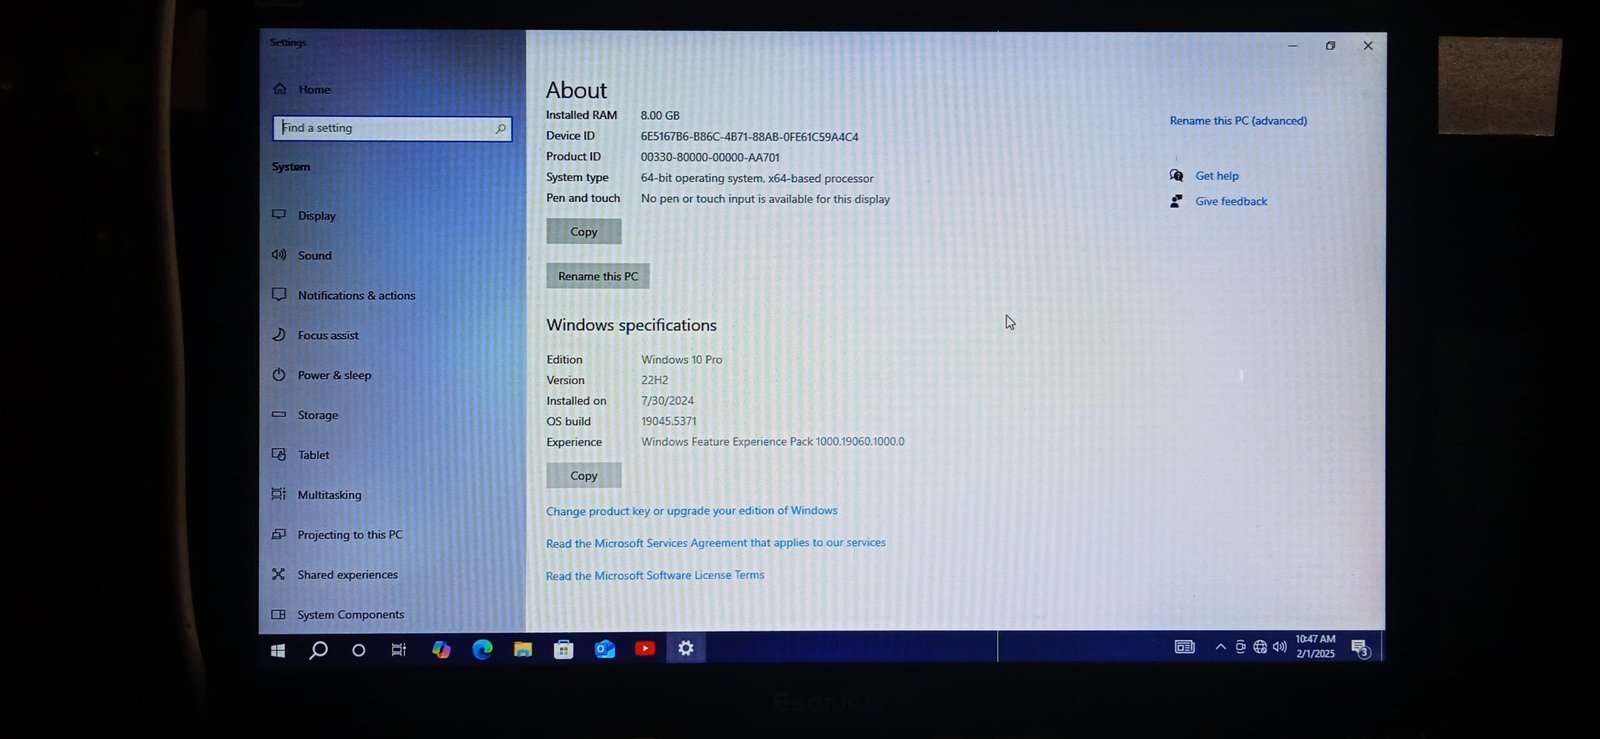Open Cortana from the taskbar

tap(359, 650)
